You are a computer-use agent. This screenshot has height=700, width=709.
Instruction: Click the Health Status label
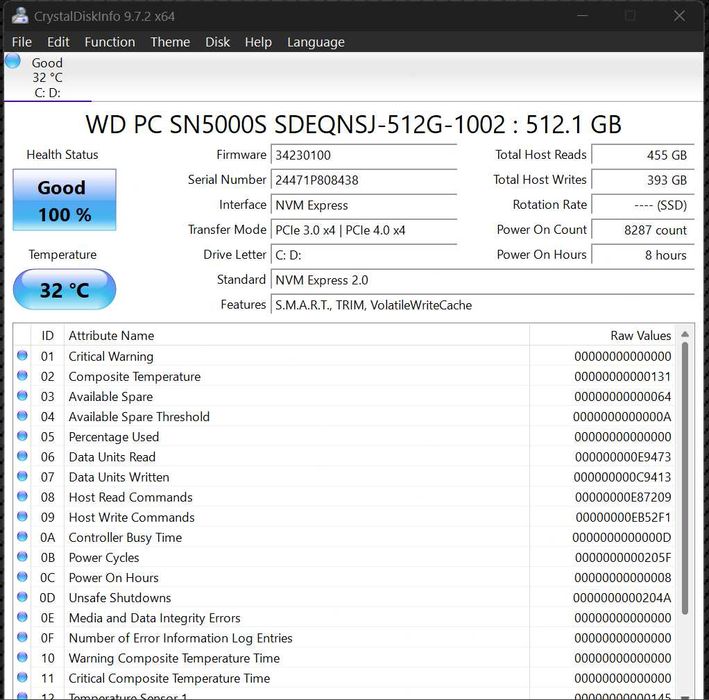[x=62, y=155]
